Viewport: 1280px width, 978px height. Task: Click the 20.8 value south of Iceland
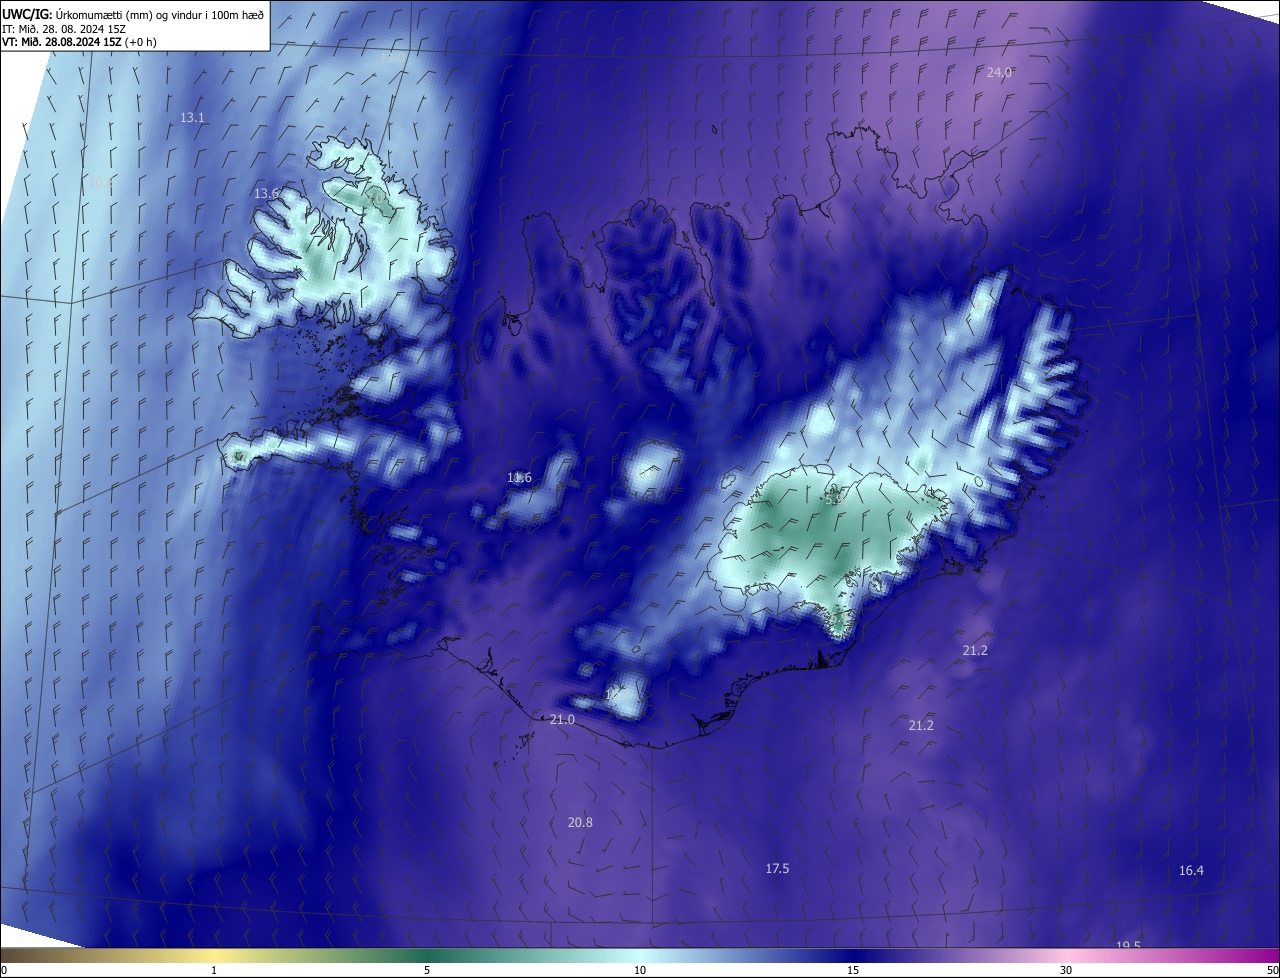tap(580, 822)
